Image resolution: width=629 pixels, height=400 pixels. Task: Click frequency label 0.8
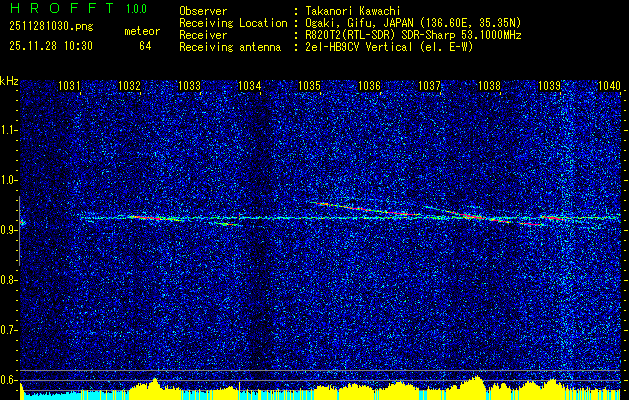[8, 280]
